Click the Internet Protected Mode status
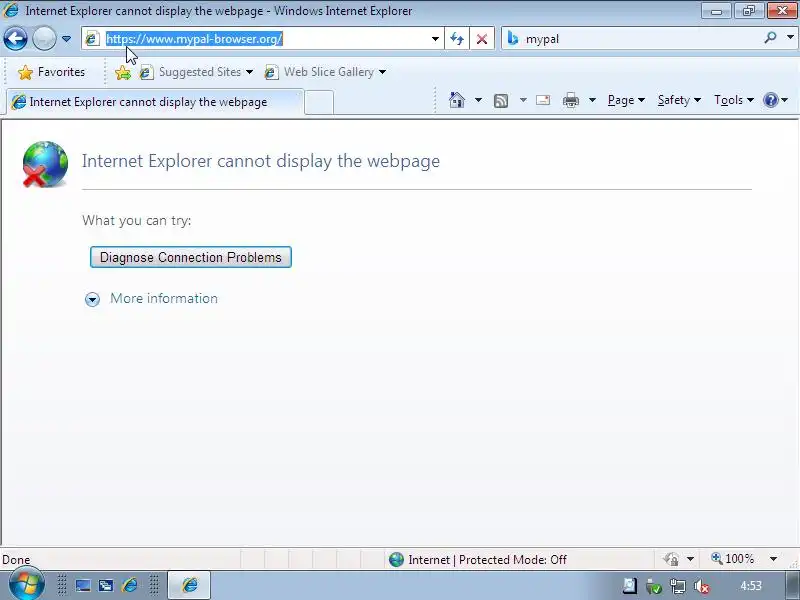 coord(478,560)
